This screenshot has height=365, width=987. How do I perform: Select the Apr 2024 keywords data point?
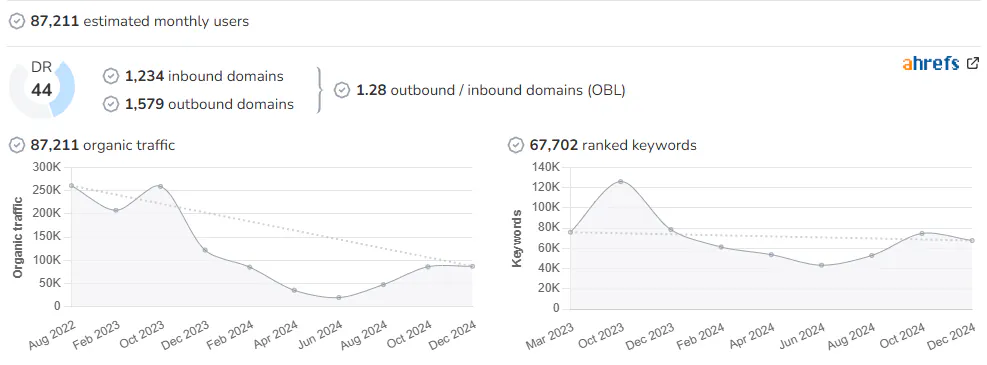(771, 254)
